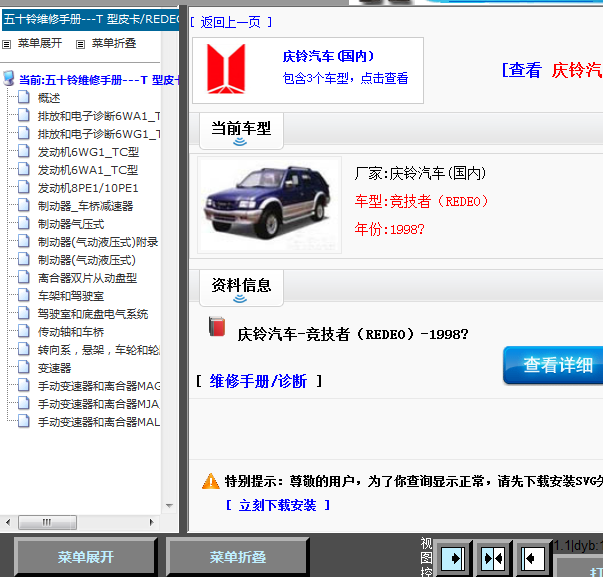Select 发动机6WA1_TC型 in the tree
Viewport: 603px width, 577px height.
click(88, 170)
